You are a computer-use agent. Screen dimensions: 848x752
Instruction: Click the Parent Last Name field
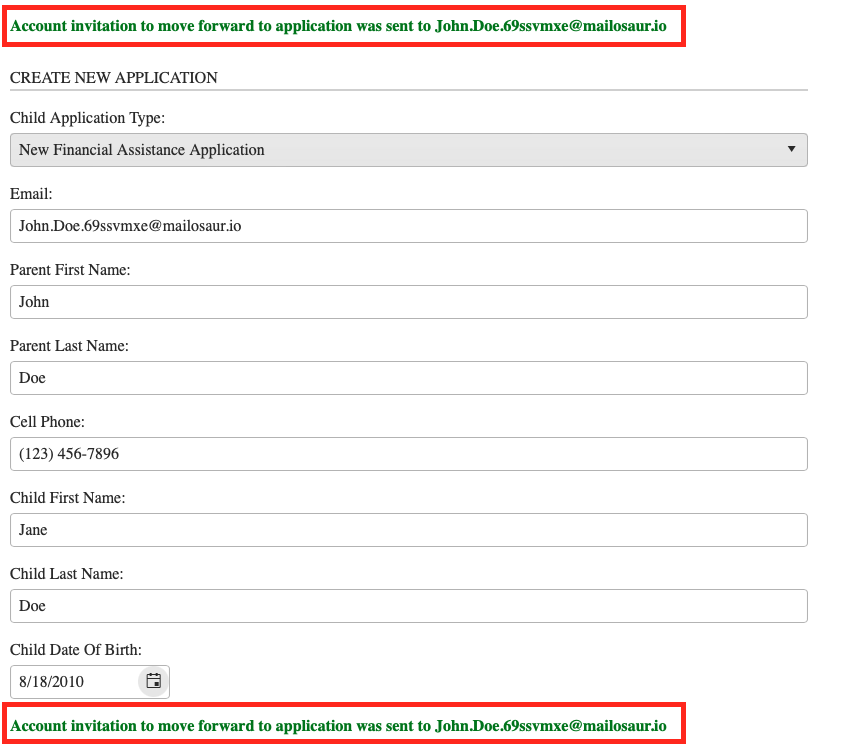(x=409, y=378)
